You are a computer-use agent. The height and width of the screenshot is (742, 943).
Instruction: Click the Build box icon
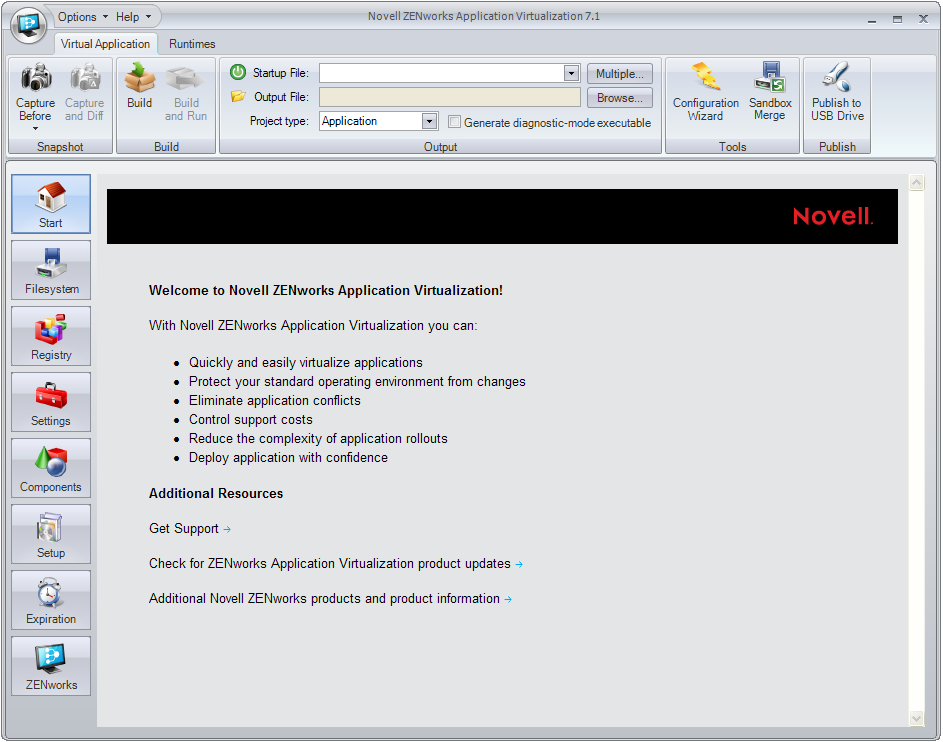click(140, 77)
